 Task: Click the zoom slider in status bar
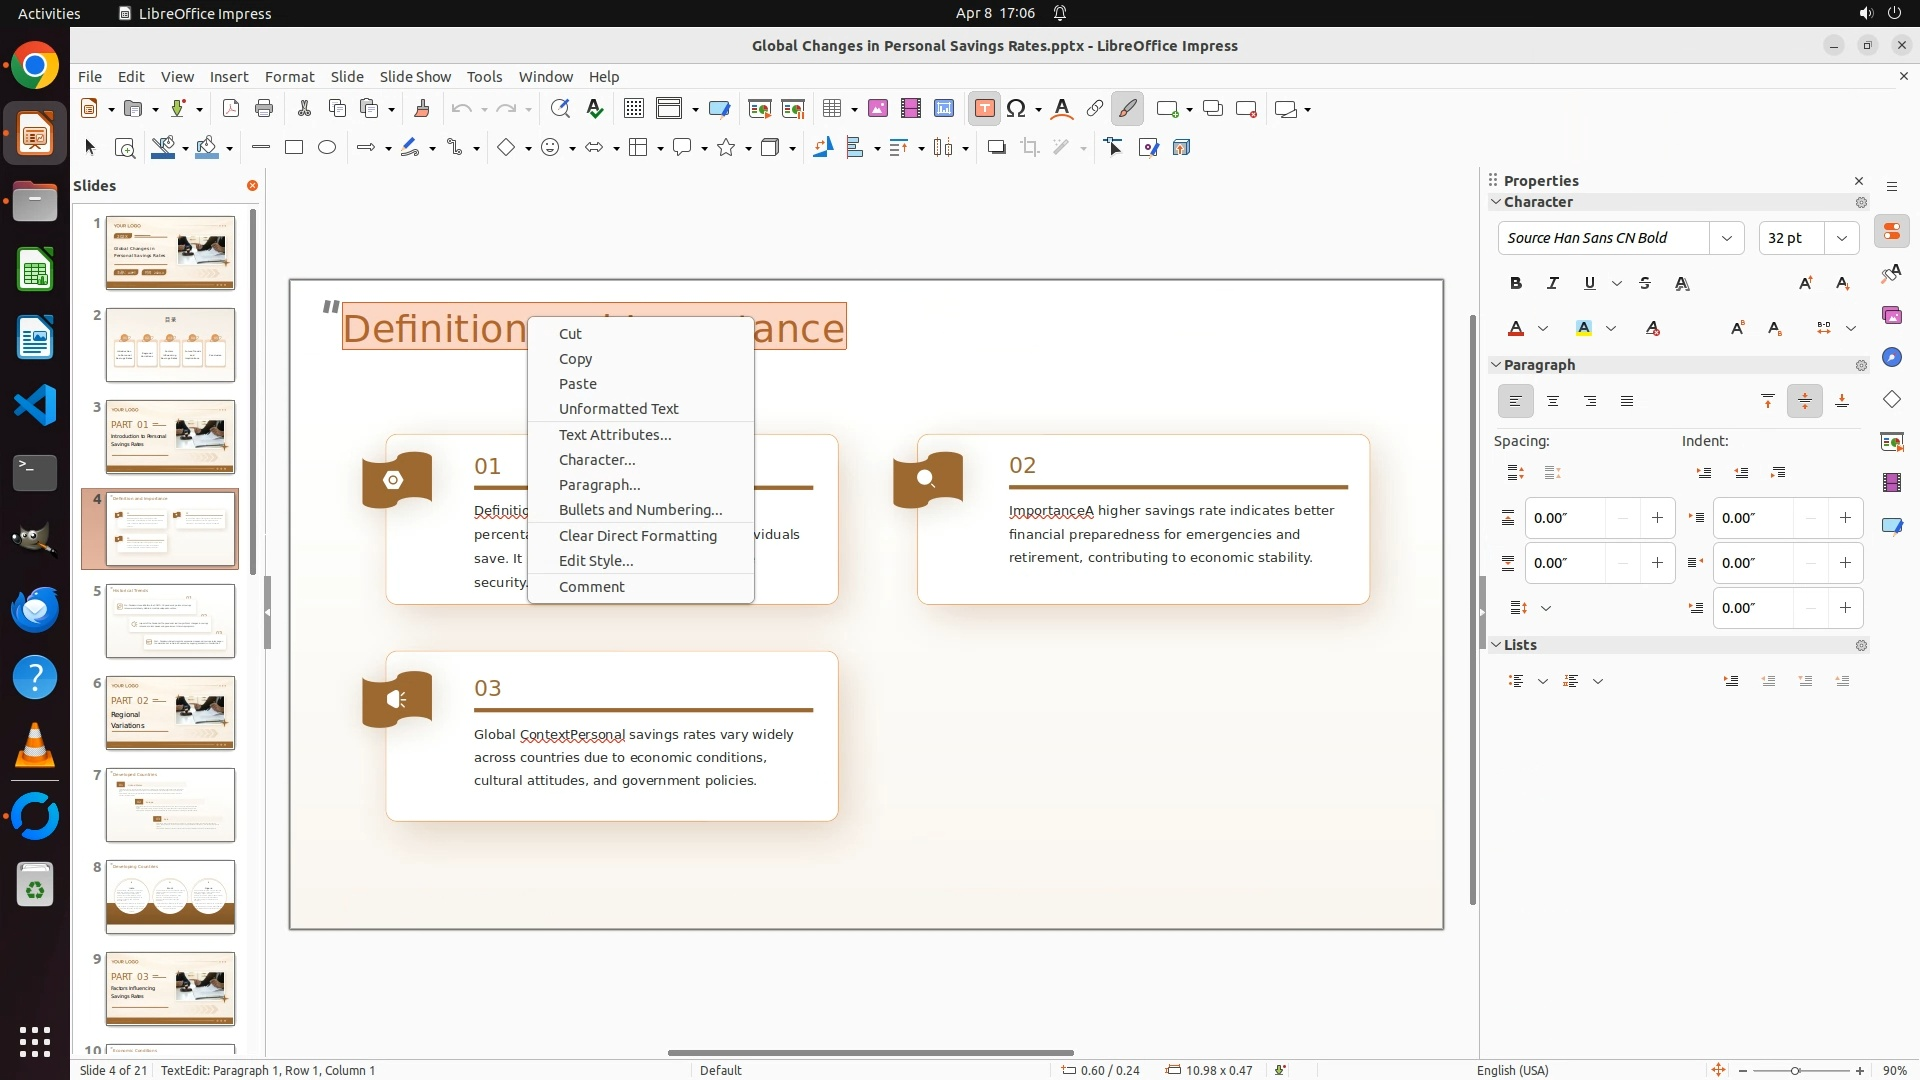click(1795, 1071)
